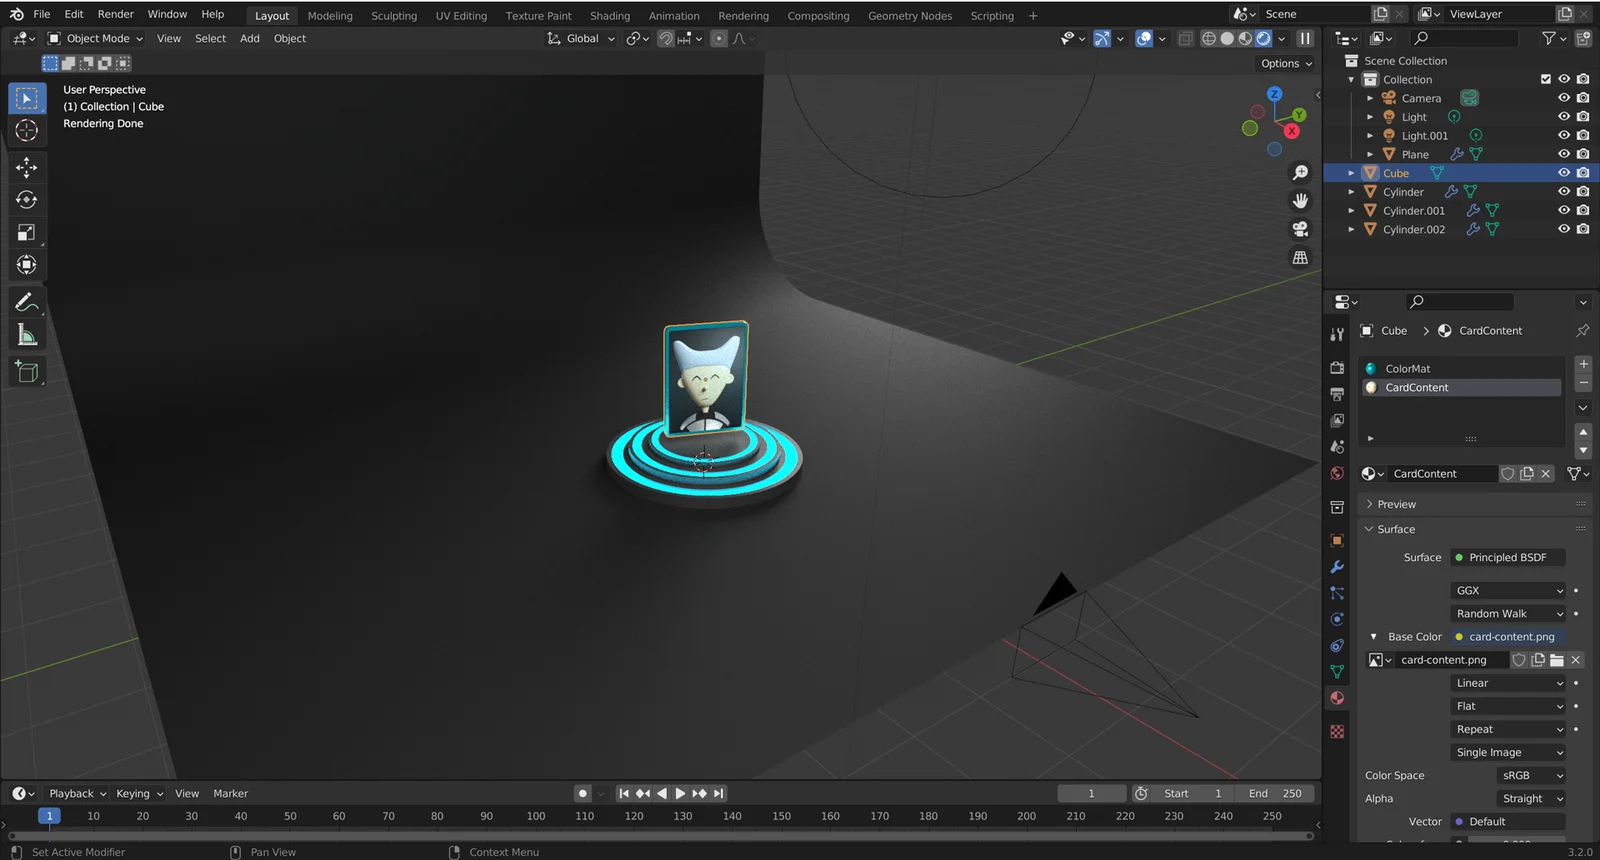Click the current frame number field

tap(1091, 794)
